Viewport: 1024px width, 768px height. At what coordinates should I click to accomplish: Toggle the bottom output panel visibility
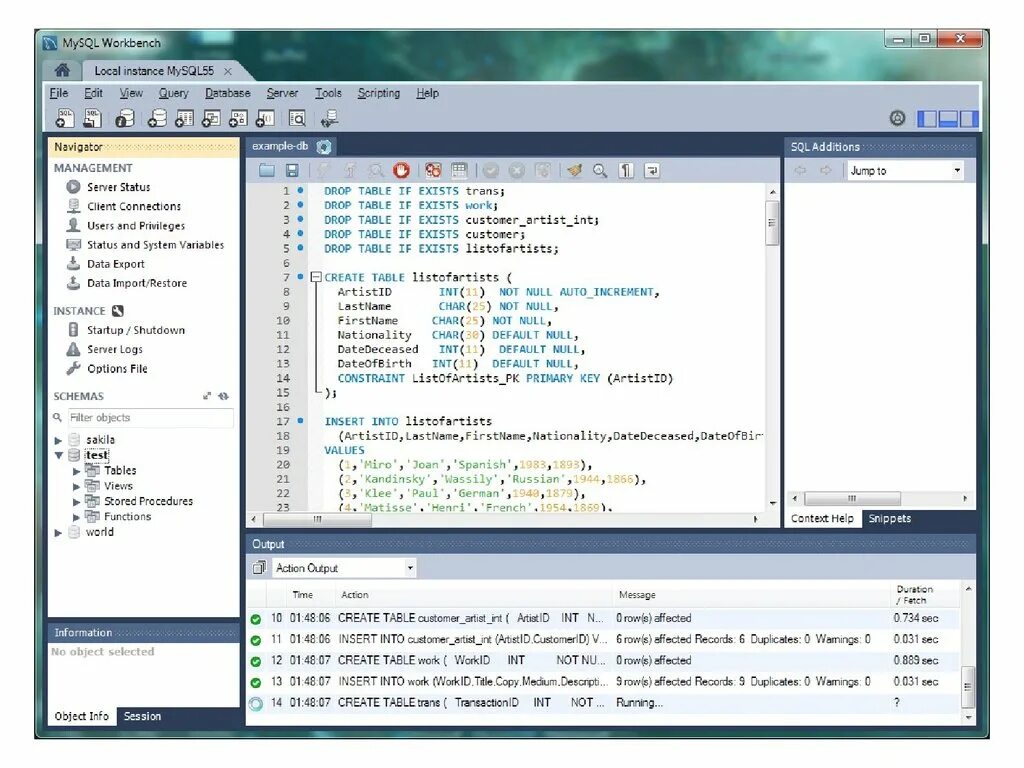tap(948, 119)
